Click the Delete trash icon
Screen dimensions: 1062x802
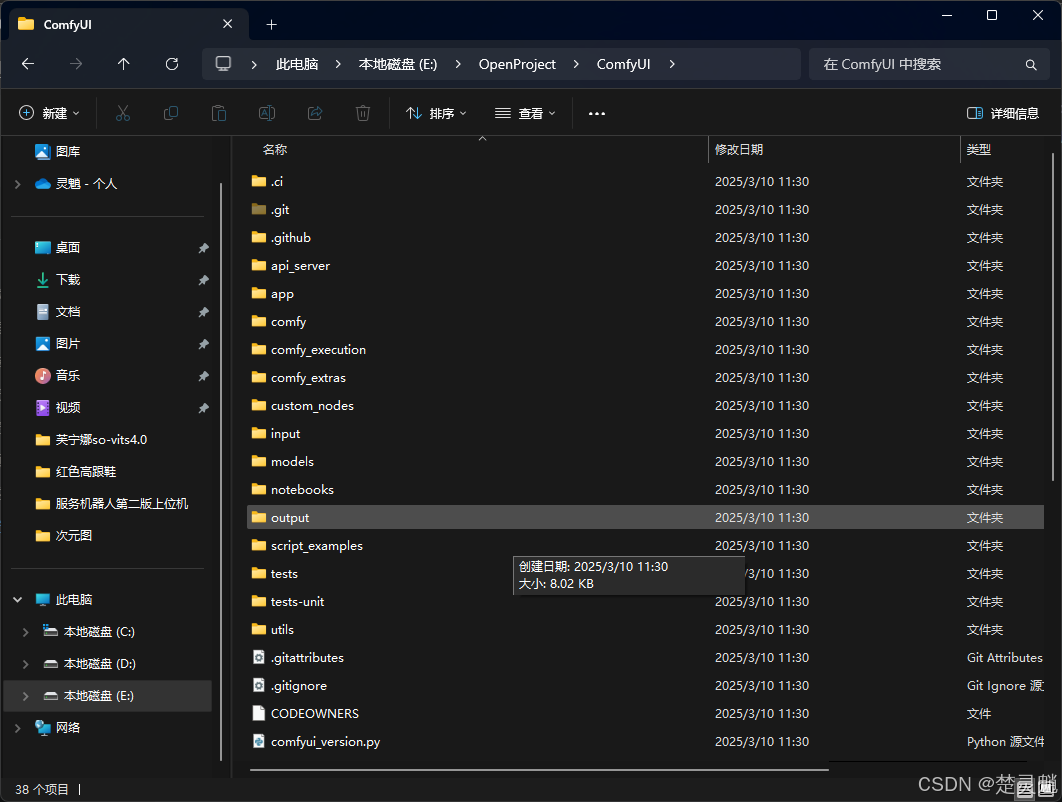[x=363, y=113]
